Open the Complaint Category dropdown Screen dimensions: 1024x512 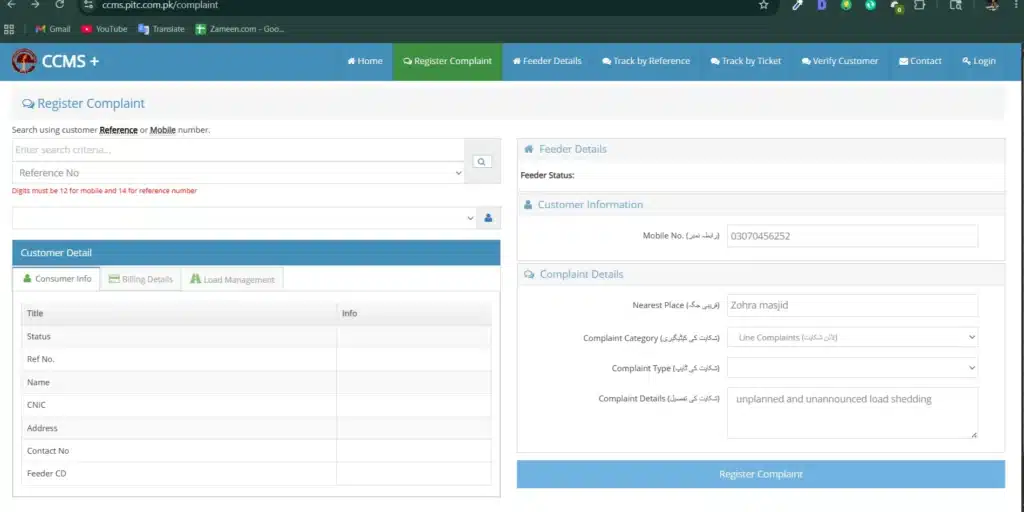852,338
